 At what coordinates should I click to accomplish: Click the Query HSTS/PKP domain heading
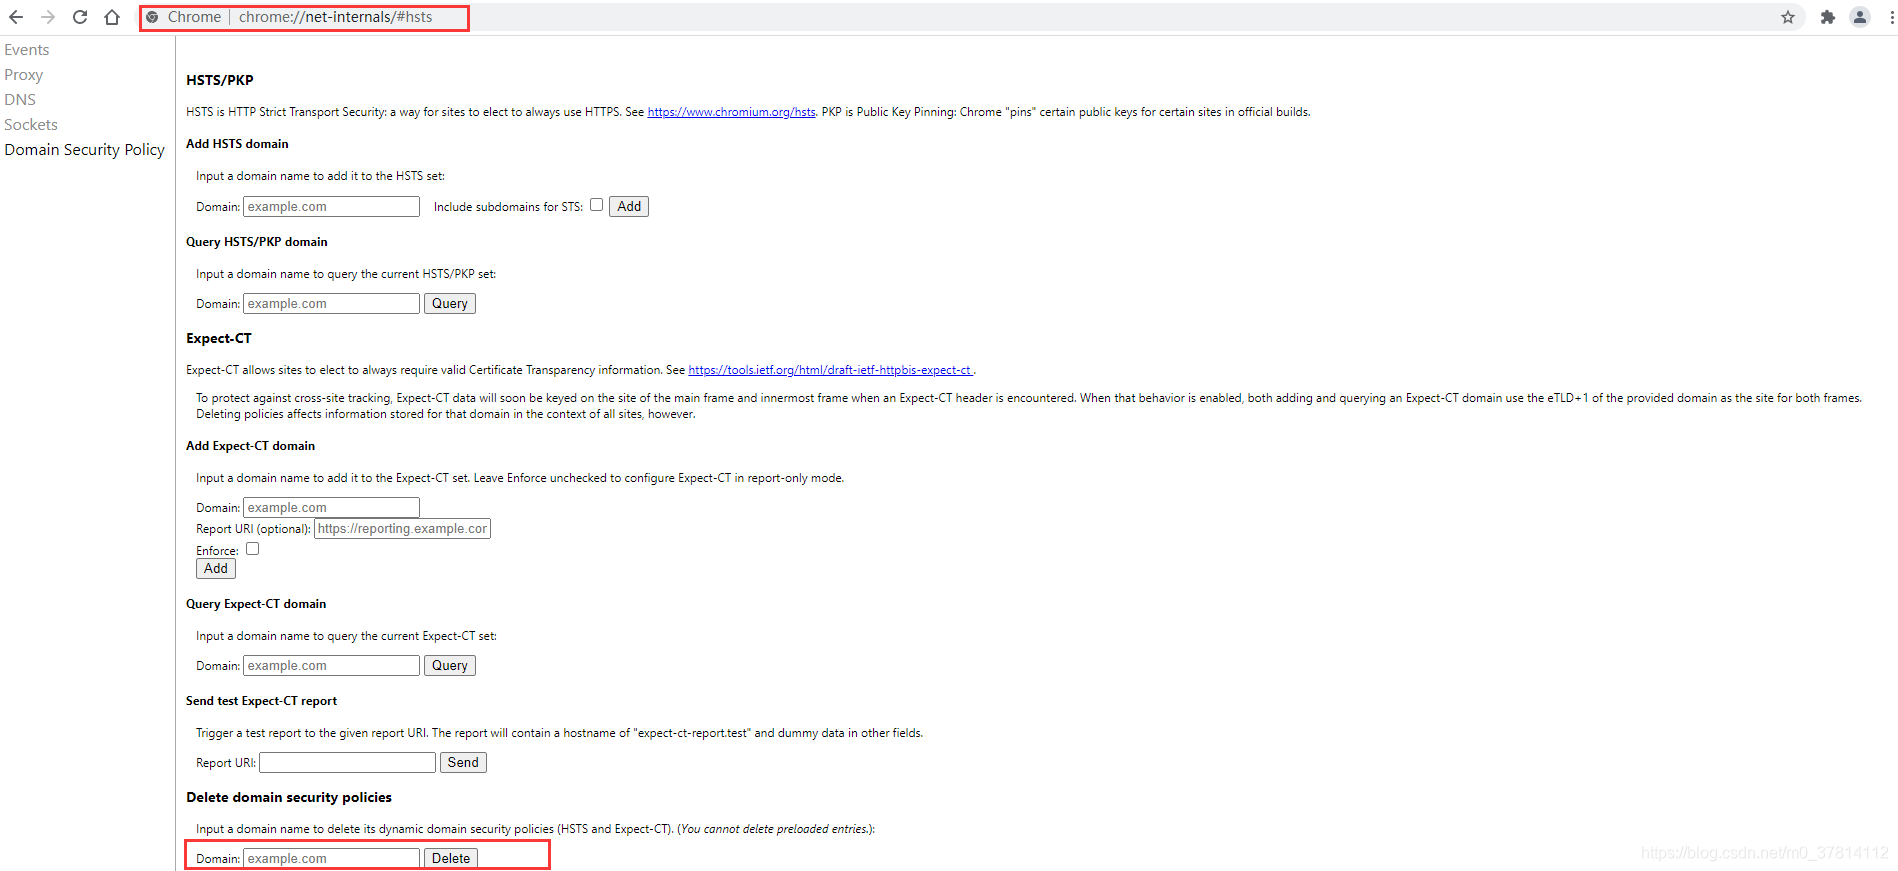[x=257, y=242]
